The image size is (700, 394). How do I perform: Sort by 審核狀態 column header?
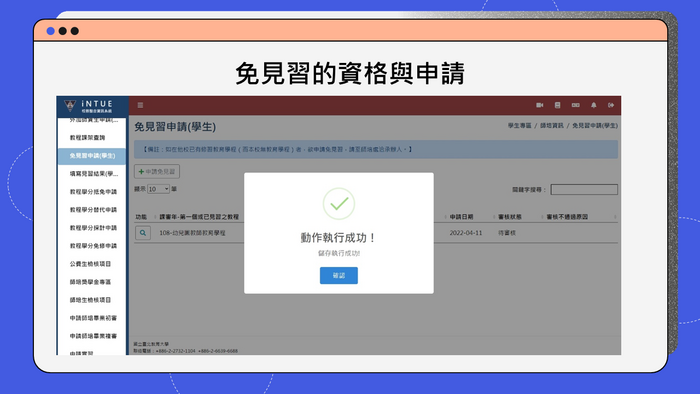[510, 217]
